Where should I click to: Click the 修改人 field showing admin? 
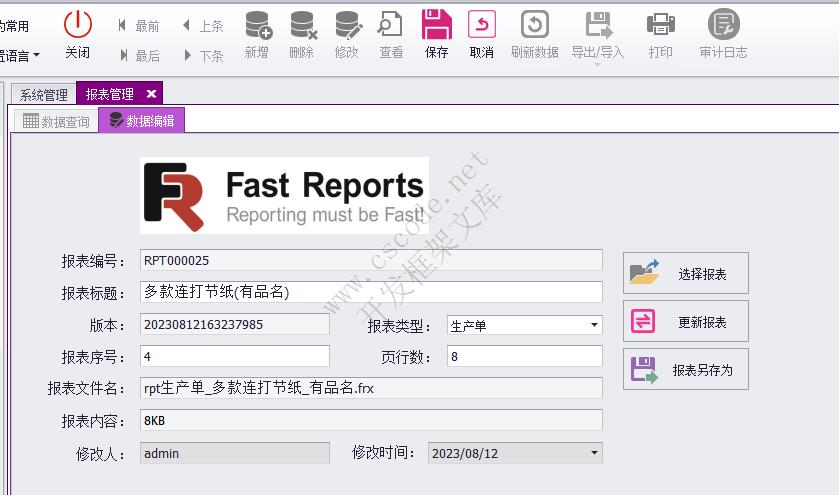click(x=234, y=453)
